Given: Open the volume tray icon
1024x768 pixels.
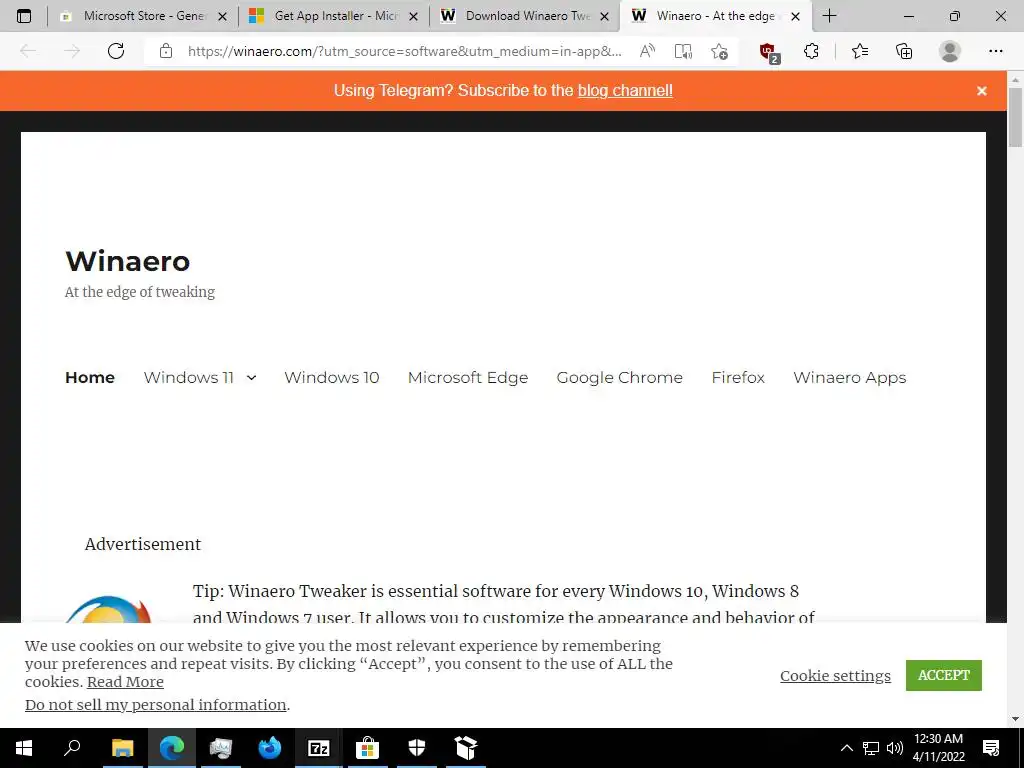Looking at the screenshot, I should point(895,748).
